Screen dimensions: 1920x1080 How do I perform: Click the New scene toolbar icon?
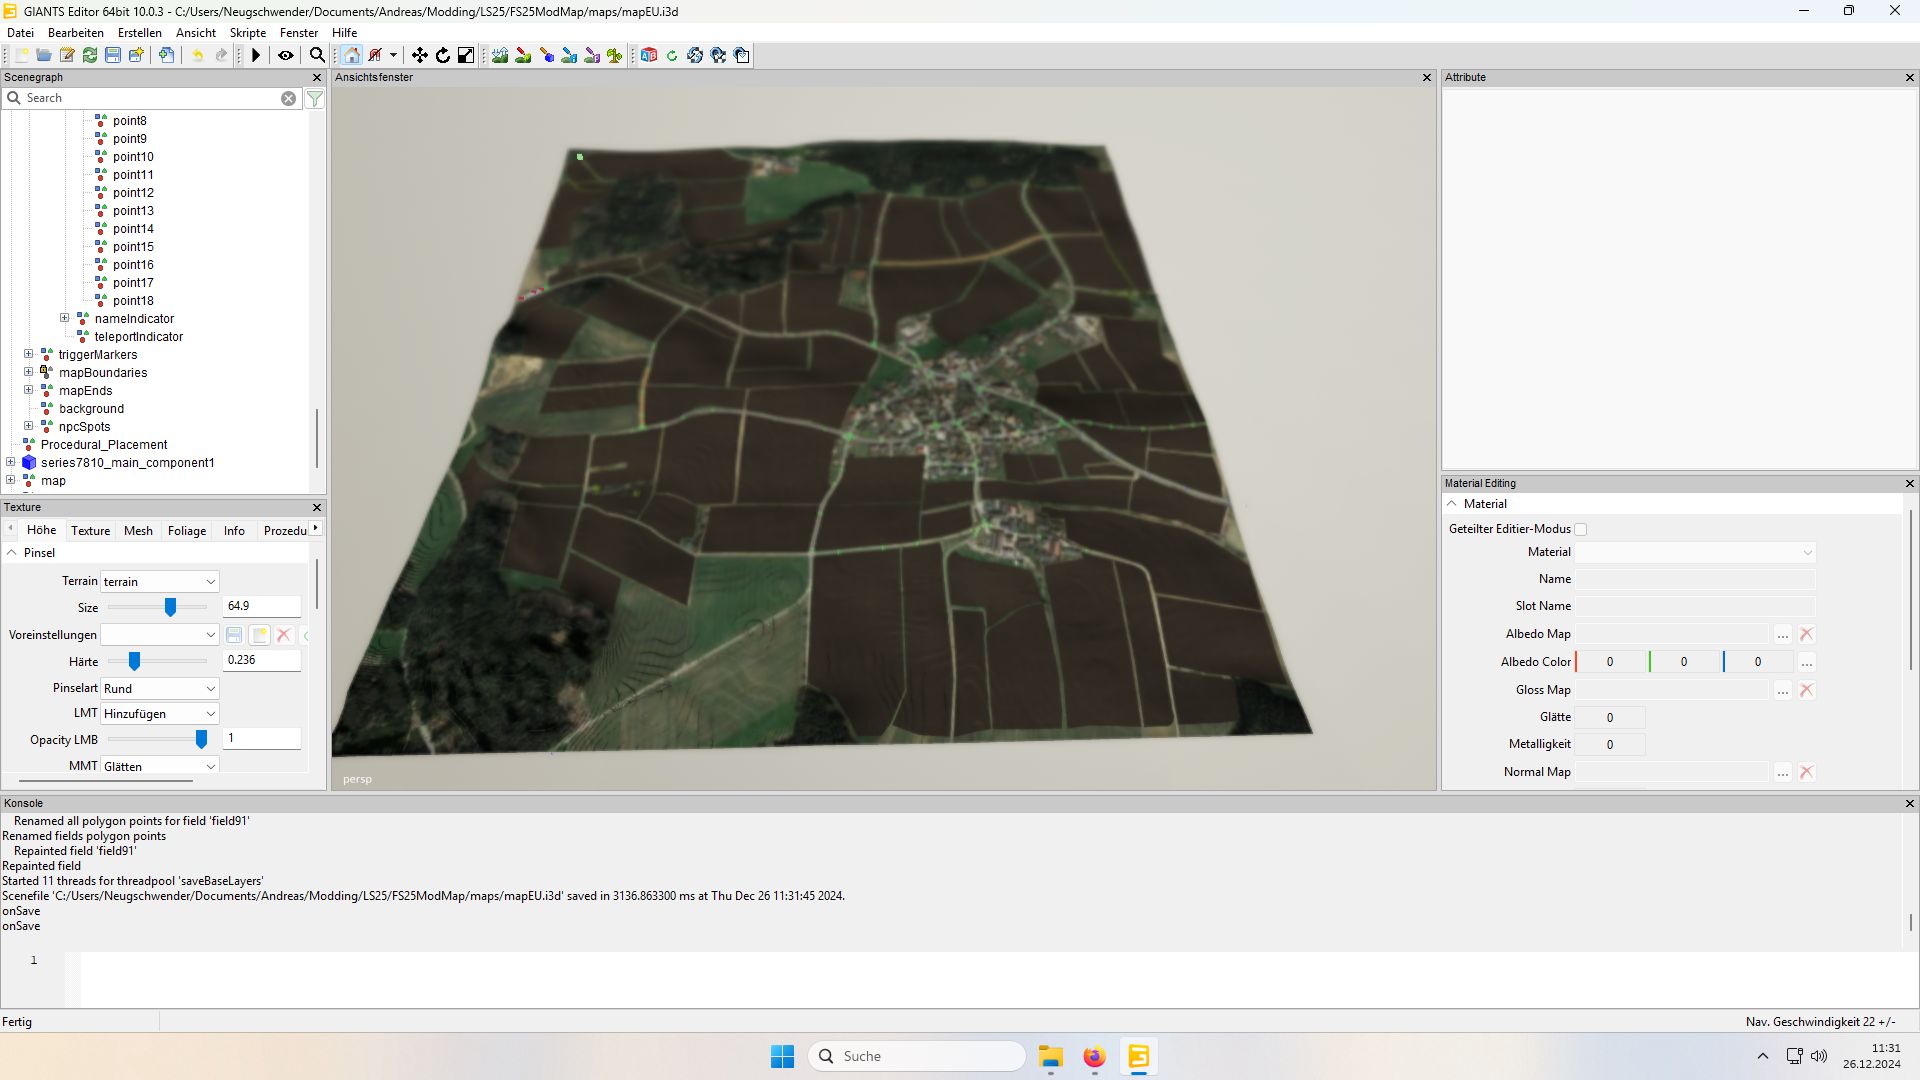(21, 55)
